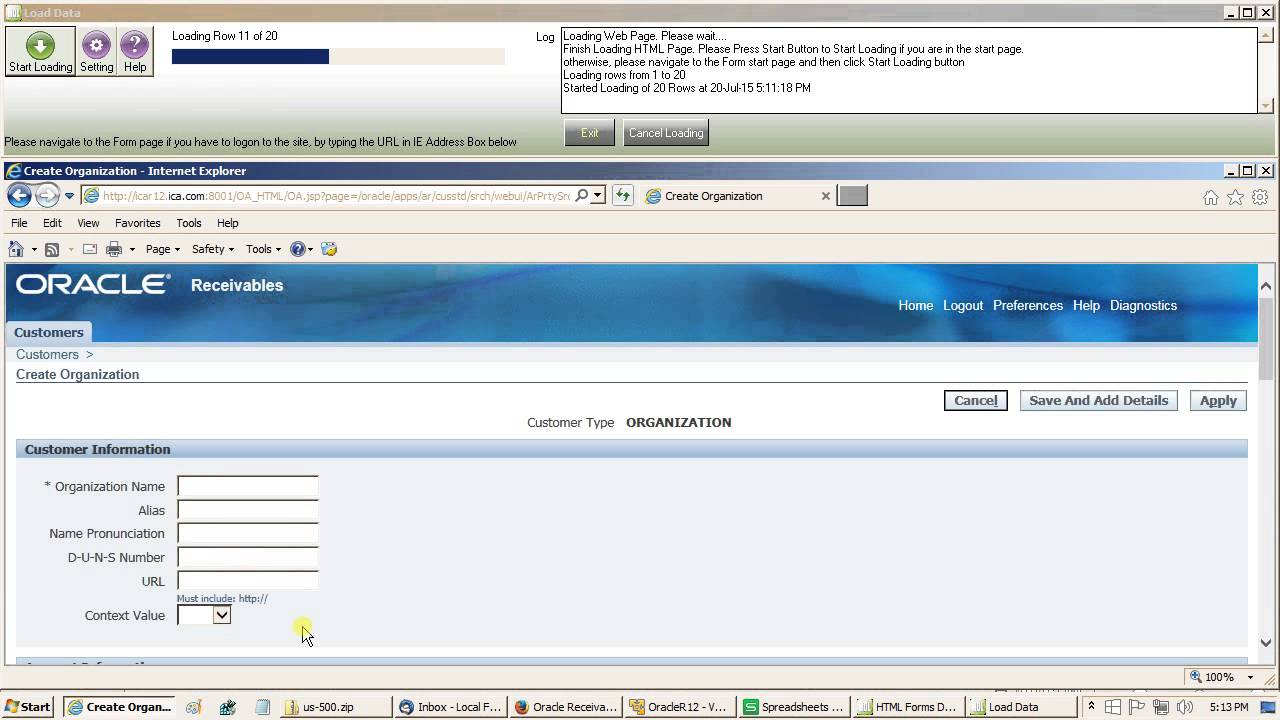The image size is (1280, 720).
Task: Click the command bar Home icon
Action: click(x=16, y=249)
